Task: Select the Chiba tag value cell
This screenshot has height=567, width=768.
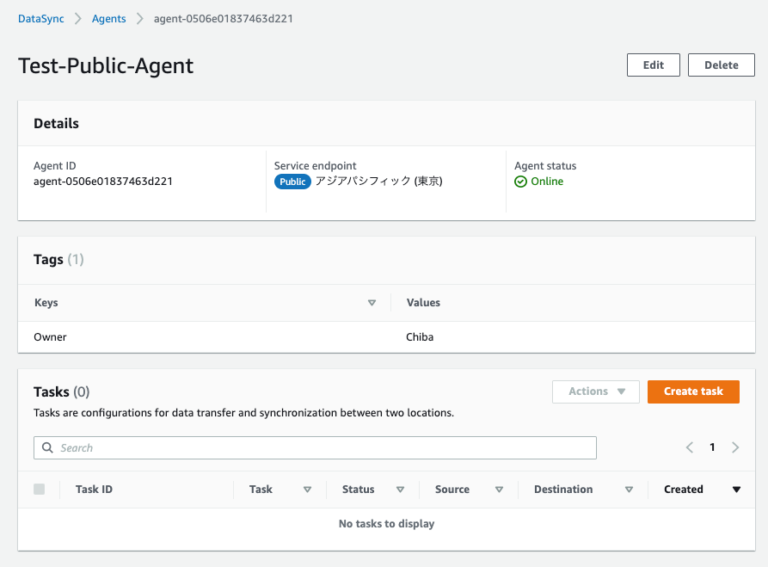Action: tap(420, 337)
